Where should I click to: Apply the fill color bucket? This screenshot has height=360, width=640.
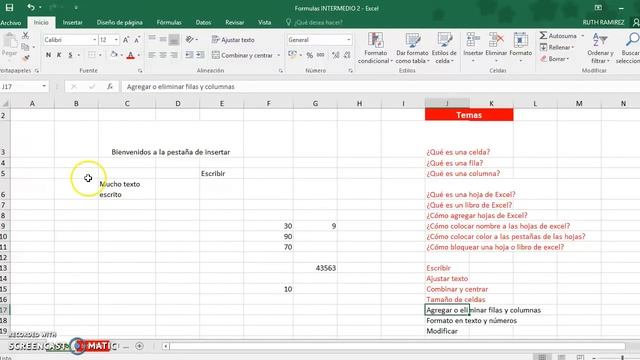tap(114, 55)
